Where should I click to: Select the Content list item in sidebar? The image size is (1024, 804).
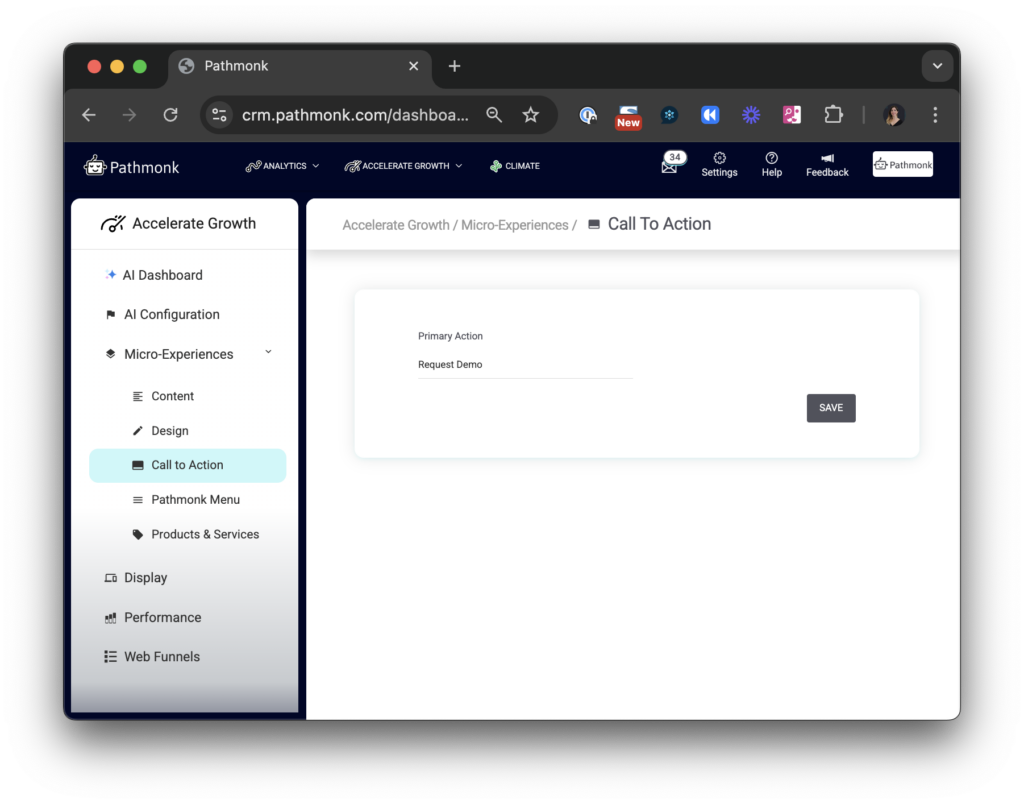coord(174,395)
